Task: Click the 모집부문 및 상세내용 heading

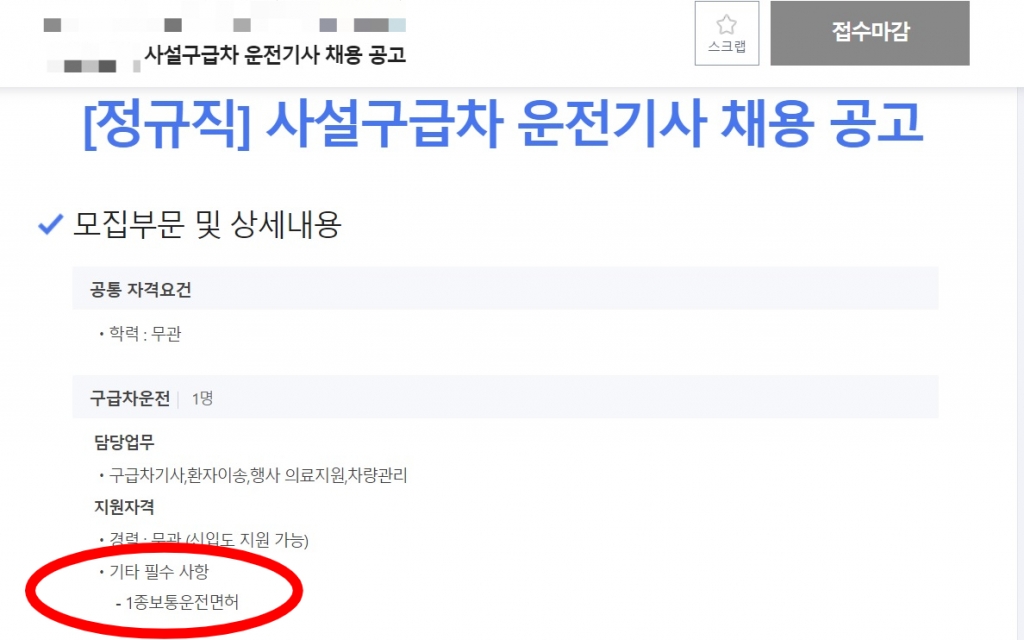Action: tap(207, 225)
